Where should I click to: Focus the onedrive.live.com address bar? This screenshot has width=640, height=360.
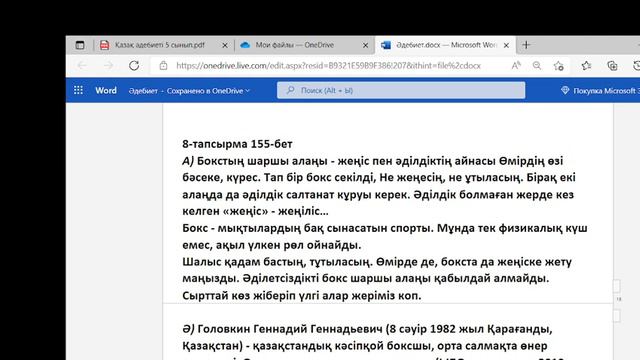coord(329,65)
